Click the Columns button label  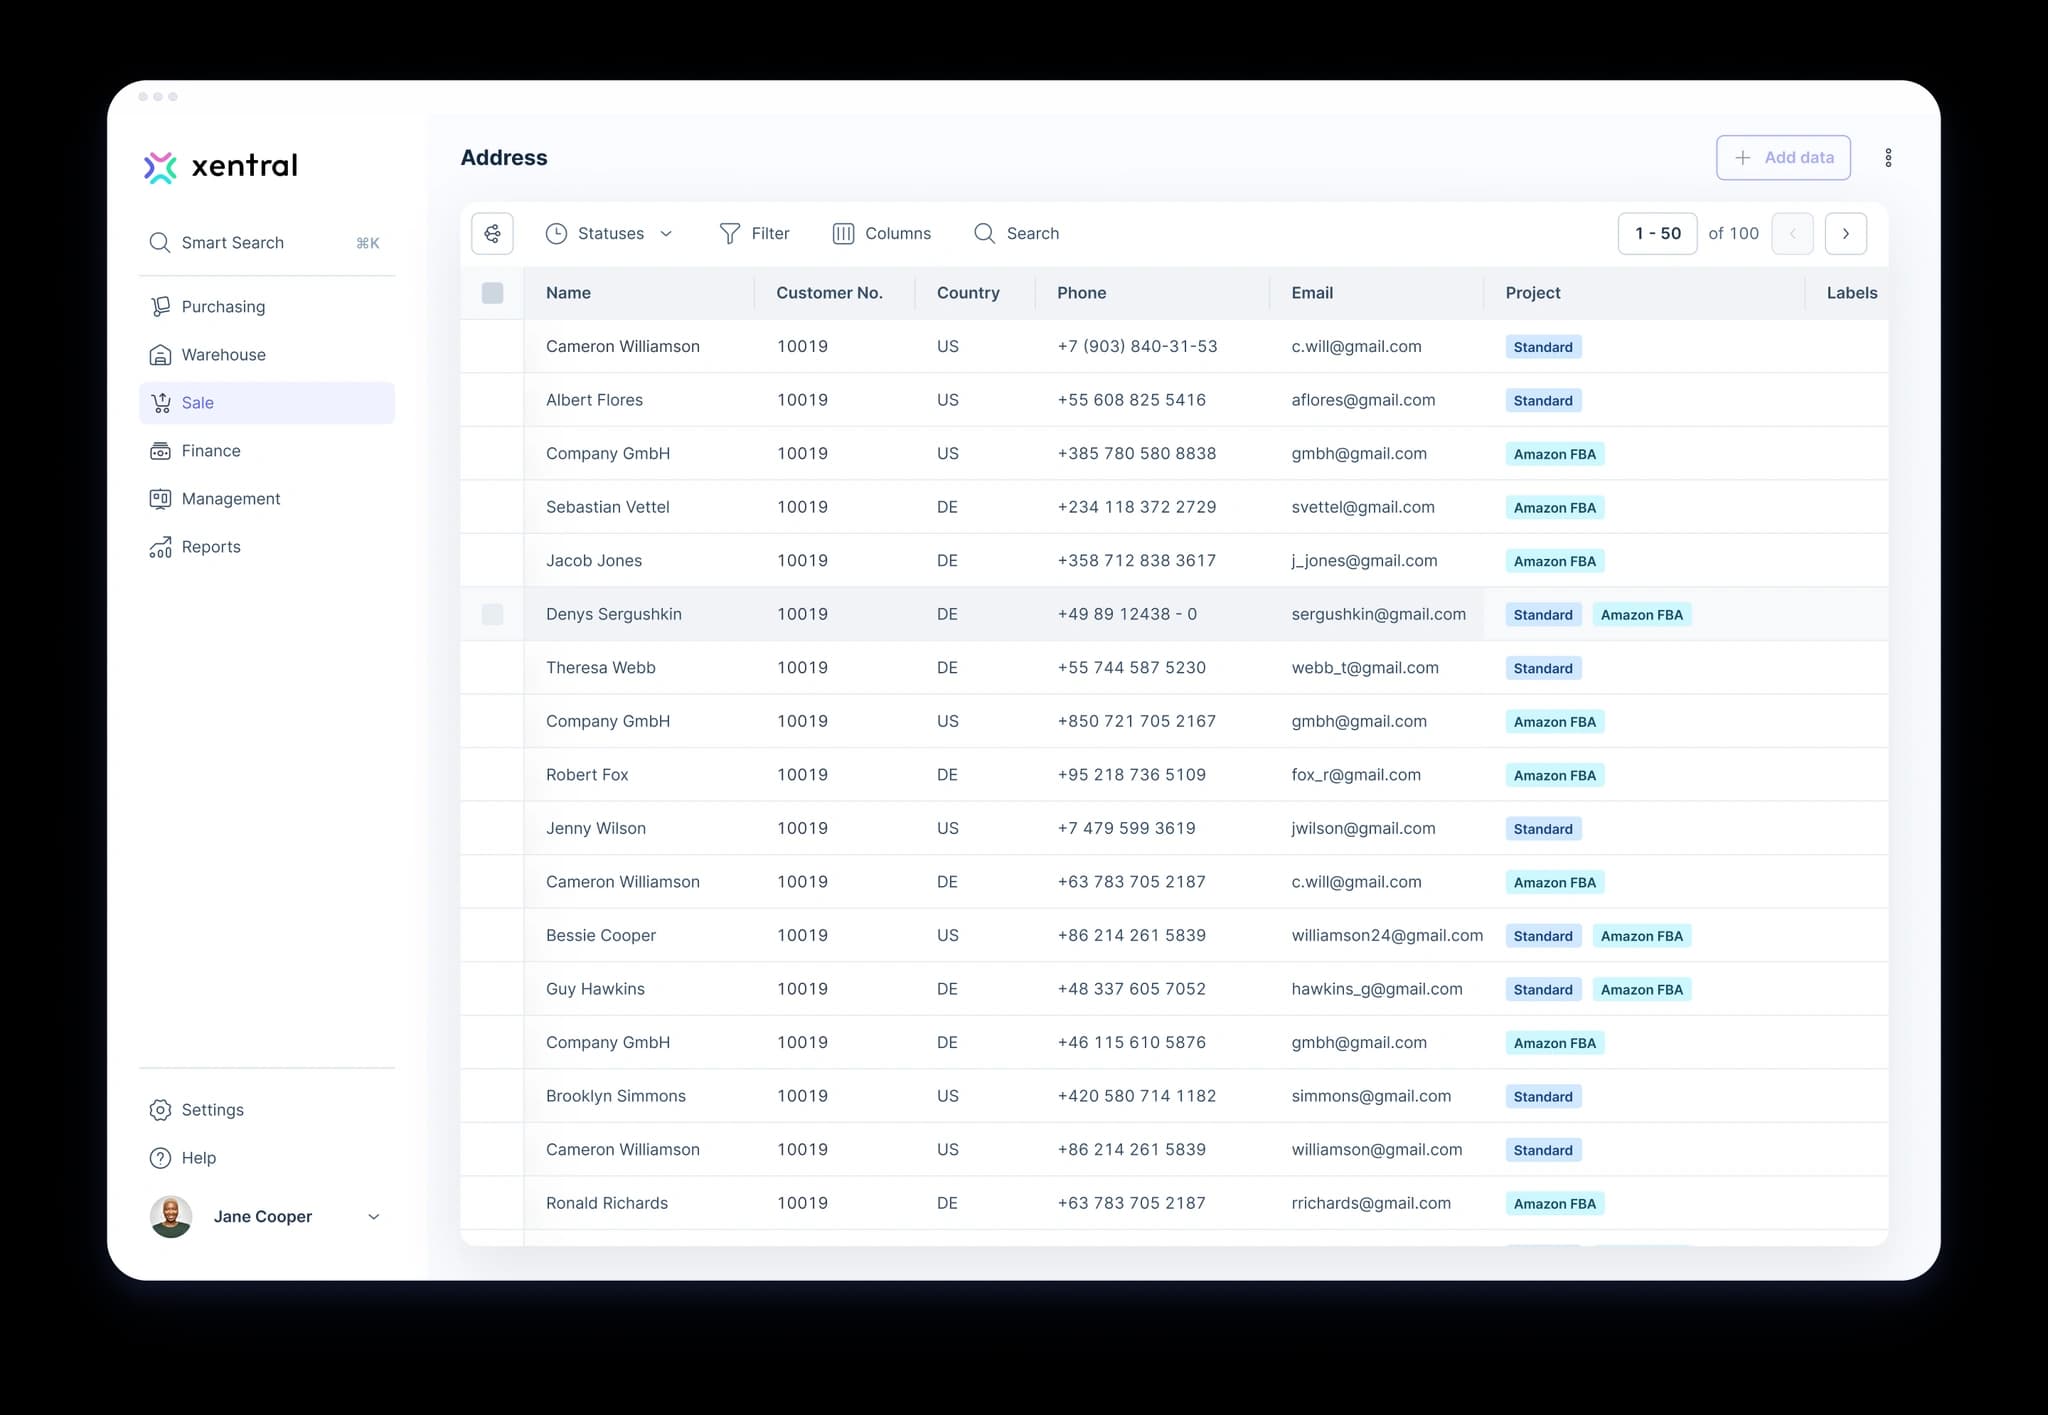898,233
